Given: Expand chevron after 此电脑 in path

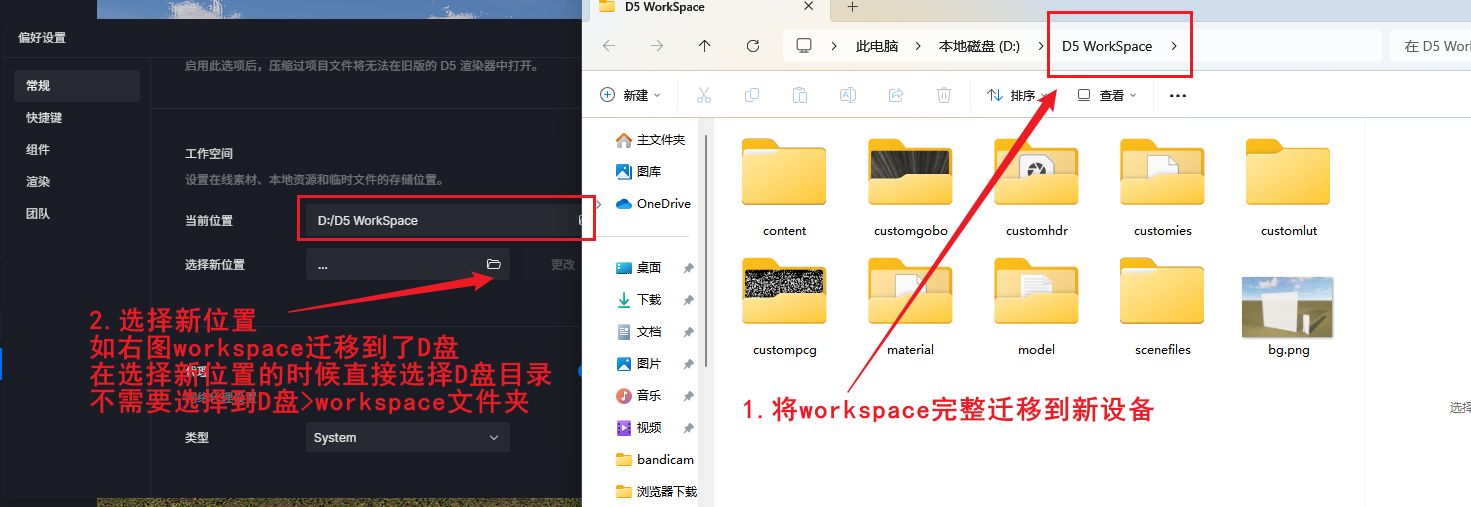Looking at the screenshot, I should pyautogui.click(x=918, y=46).
